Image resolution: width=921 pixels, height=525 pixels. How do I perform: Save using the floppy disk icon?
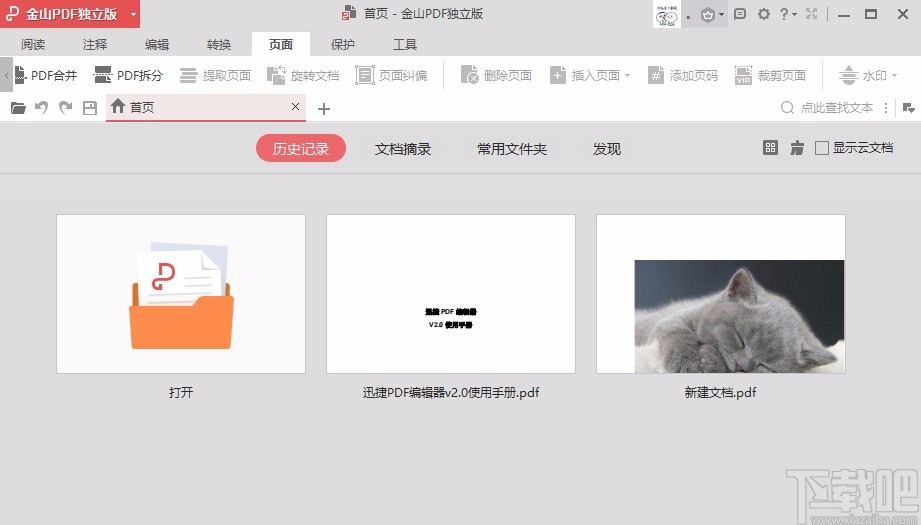coord(90,108)
